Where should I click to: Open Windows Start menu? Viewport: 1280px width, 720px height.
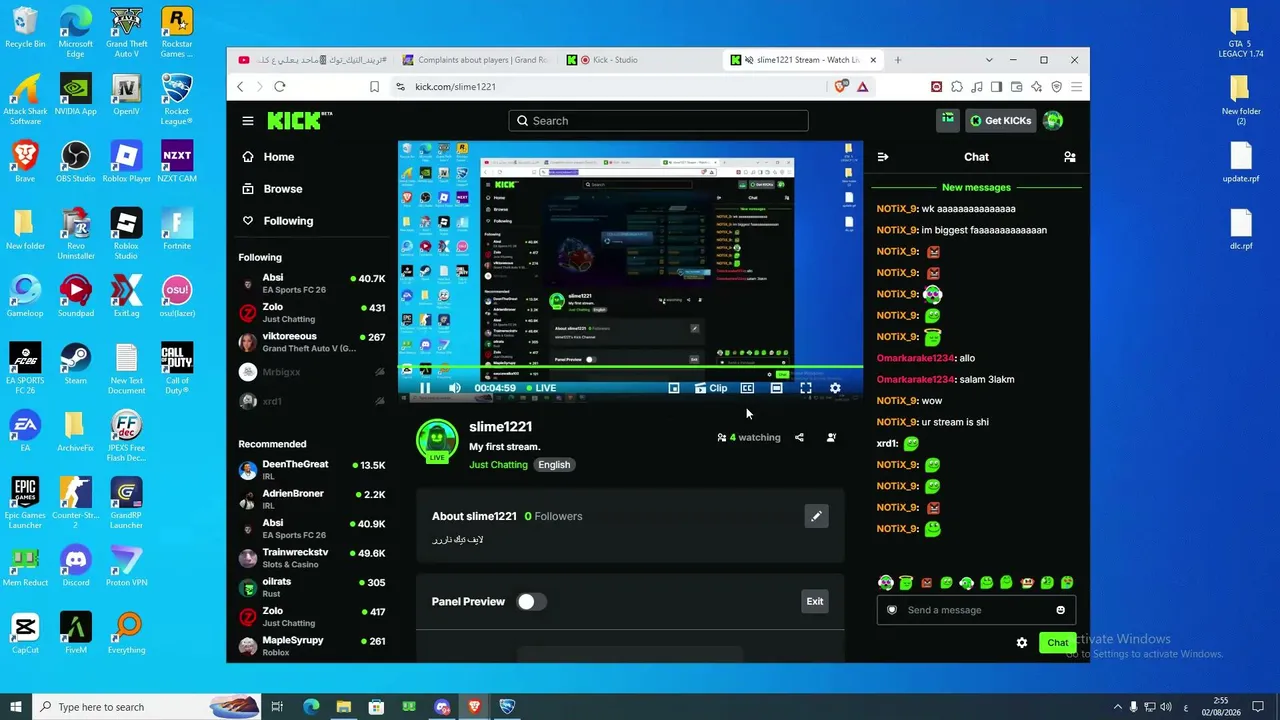[16, 707]
